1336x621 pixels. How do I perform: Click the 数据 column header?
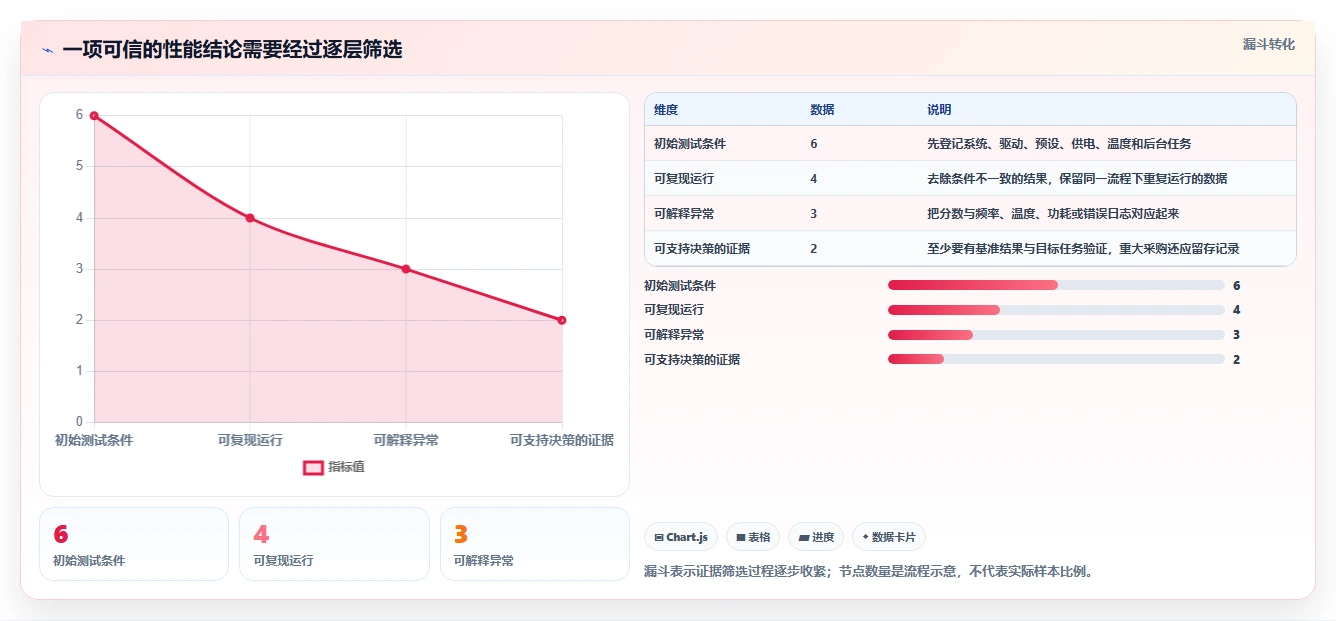pyautogui.click(x=822, y=109)
